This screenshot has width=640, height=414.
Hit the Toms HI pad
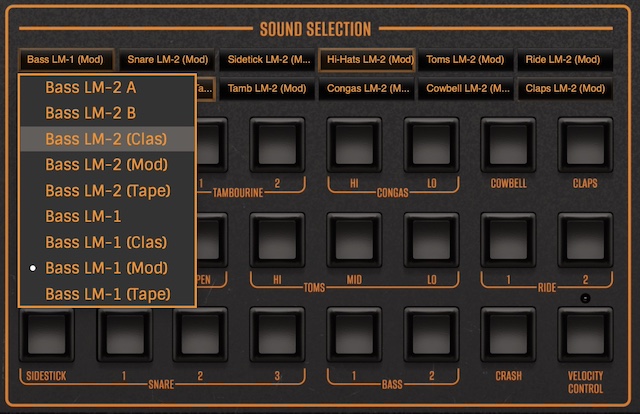(277, 240)
